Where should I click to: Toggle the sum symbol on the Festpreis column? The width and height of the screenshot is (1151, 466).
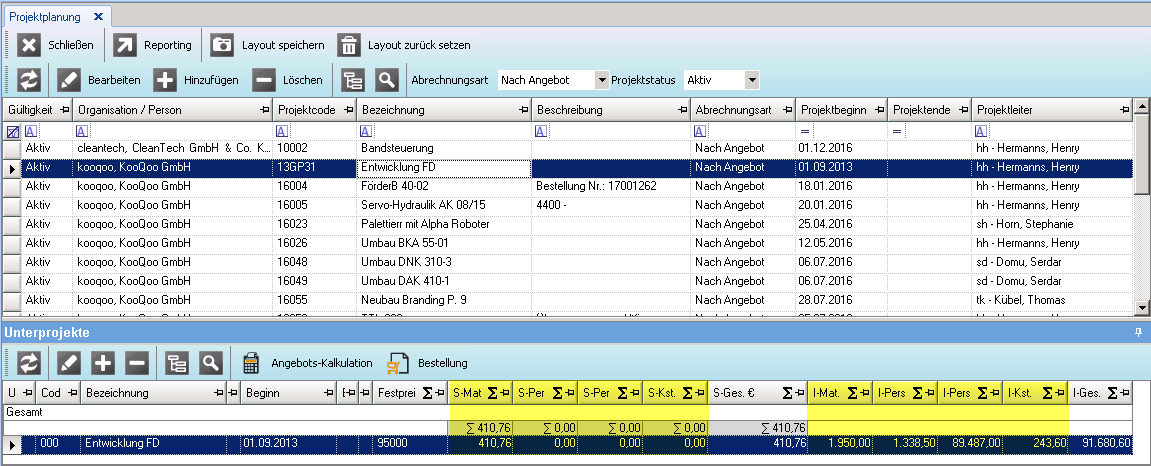[x=425, y=393]
